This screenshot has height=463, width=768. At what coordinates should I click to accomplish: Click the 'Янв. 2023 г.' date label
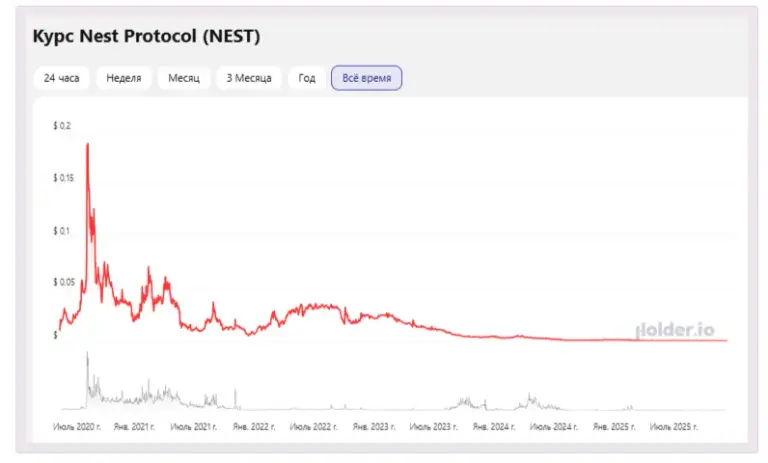(x=374, y=427)
